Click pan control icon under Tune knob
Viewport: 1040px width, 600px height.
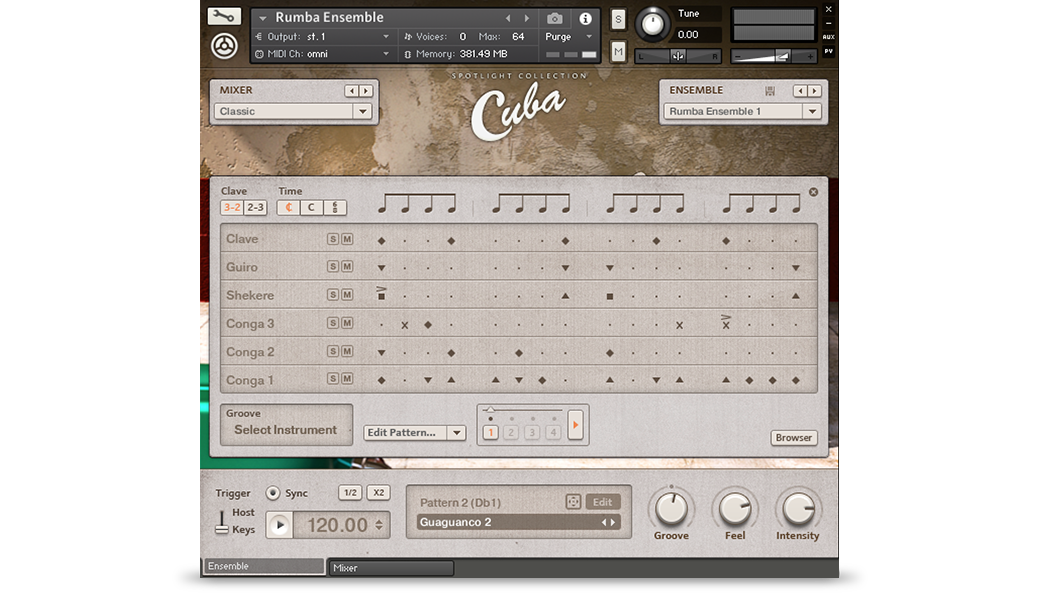point(678,56)
